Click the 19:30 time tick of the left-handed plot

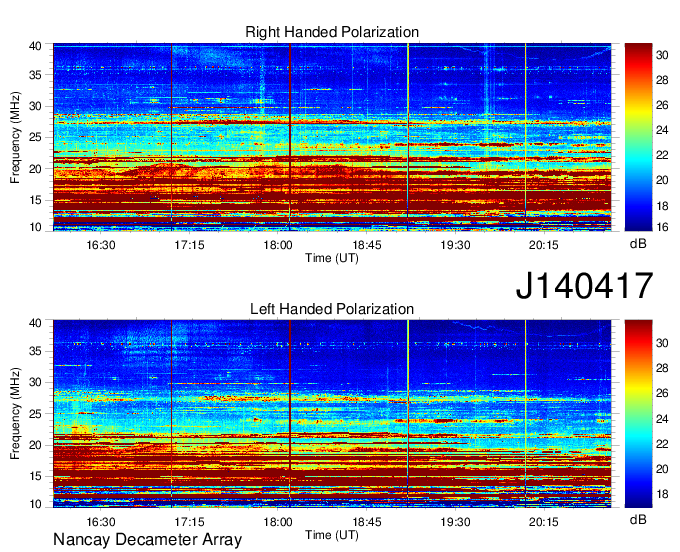tap(455, 522)
